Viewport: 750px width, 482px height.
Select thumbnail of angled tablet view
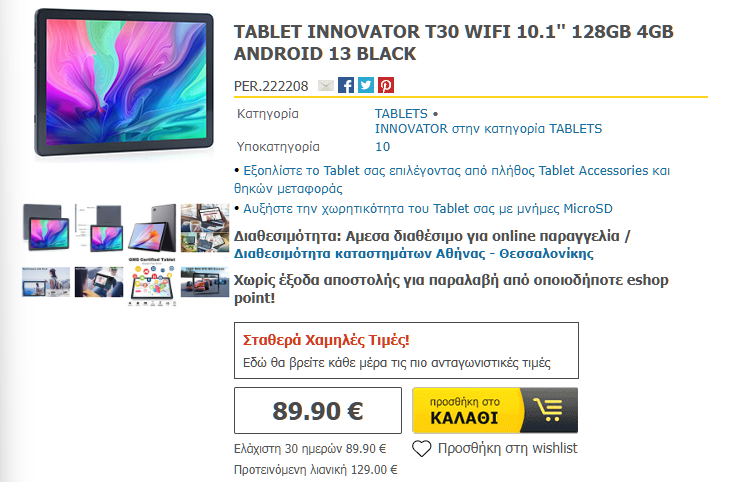tap(152, 228)
